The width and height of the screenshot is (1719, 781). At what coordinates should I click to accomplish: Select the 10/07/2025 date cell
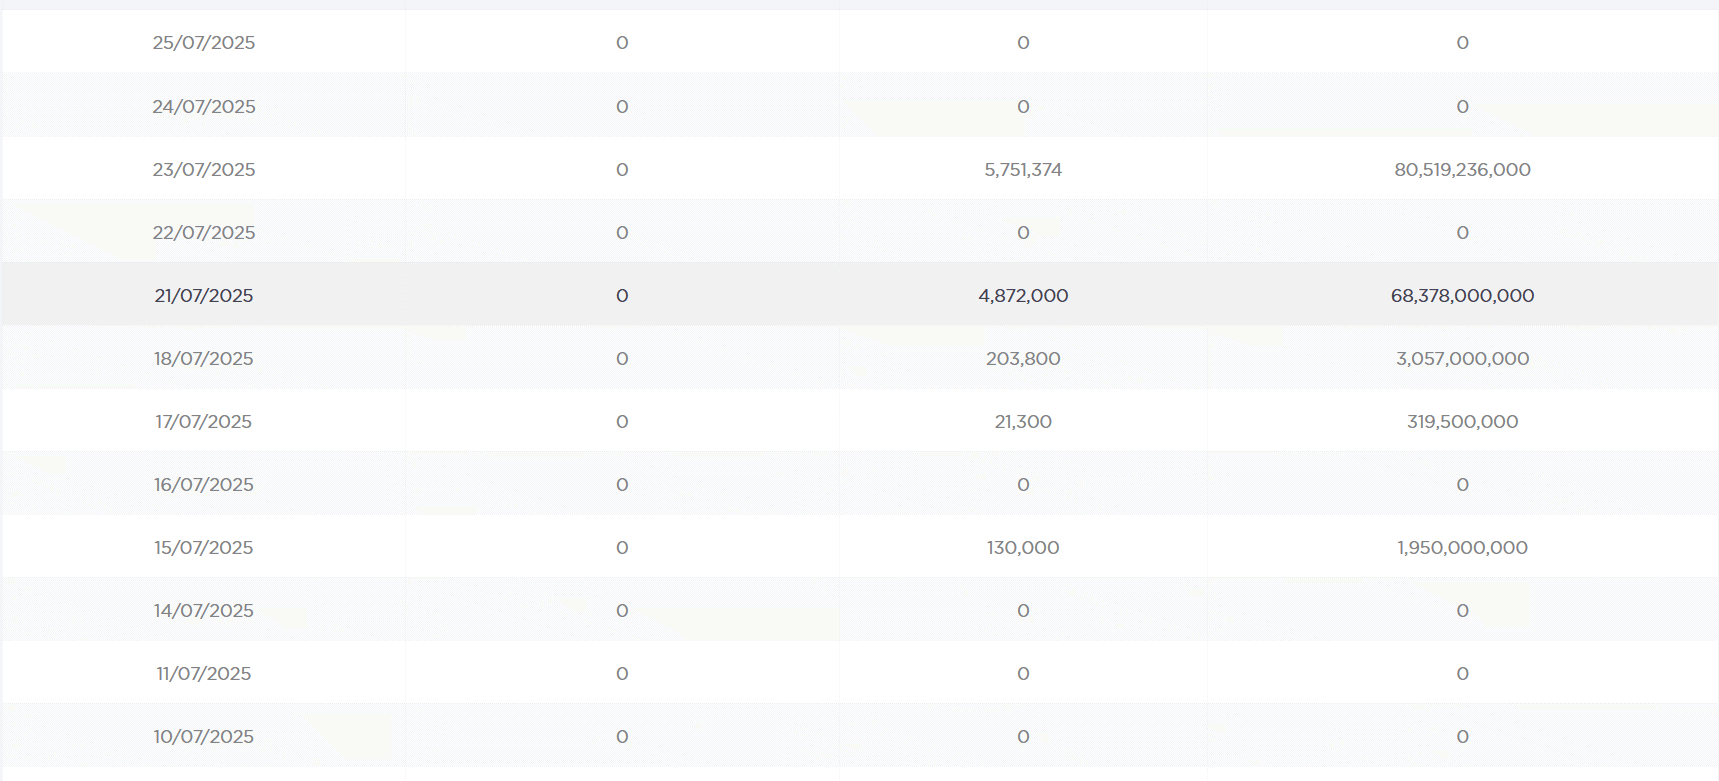tap(203, 737)
